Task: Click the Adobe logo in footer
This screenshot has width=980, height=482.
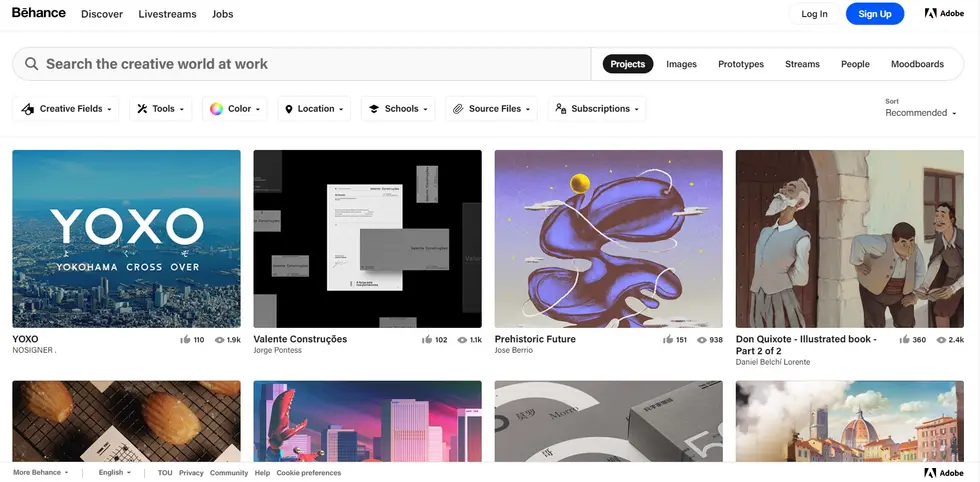Action: [944, 473]
